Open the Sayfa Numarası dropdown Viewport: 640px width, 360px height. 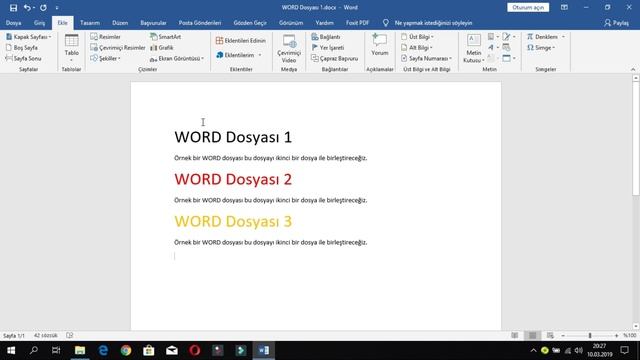click(x=426, y=58)
